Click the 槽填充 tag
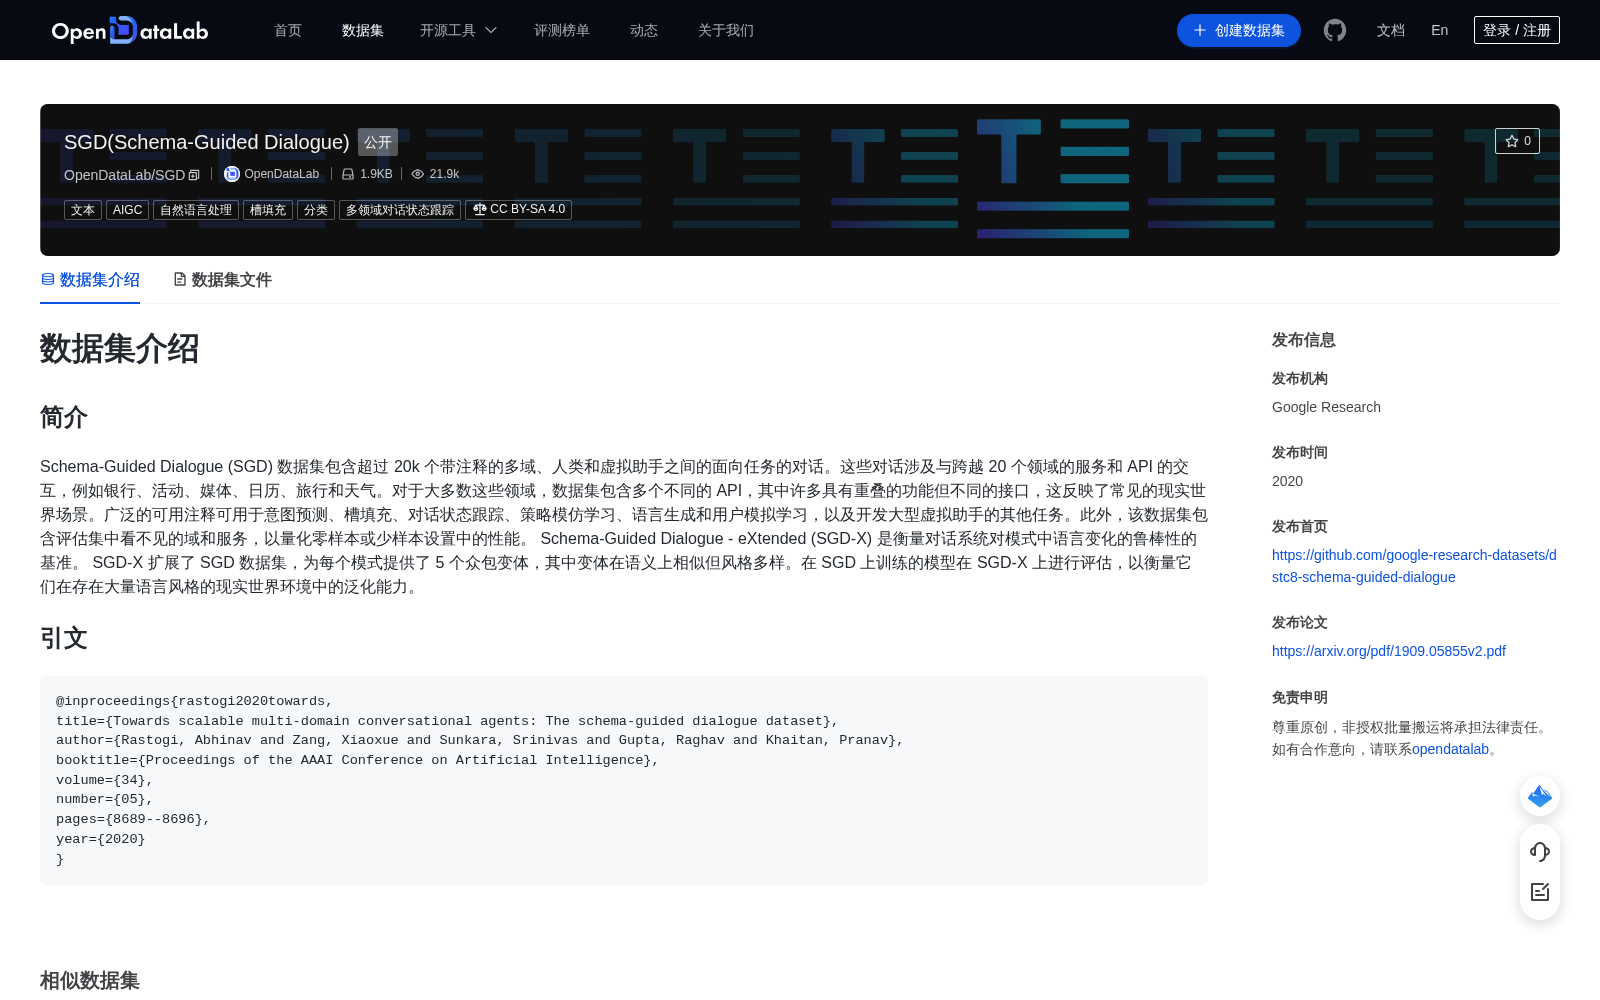 268,210
